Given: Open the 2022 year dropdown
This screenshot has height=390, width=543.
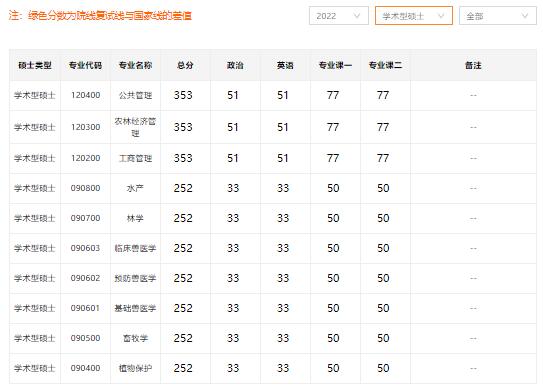Looking at the screenshot, I should 338,16.
